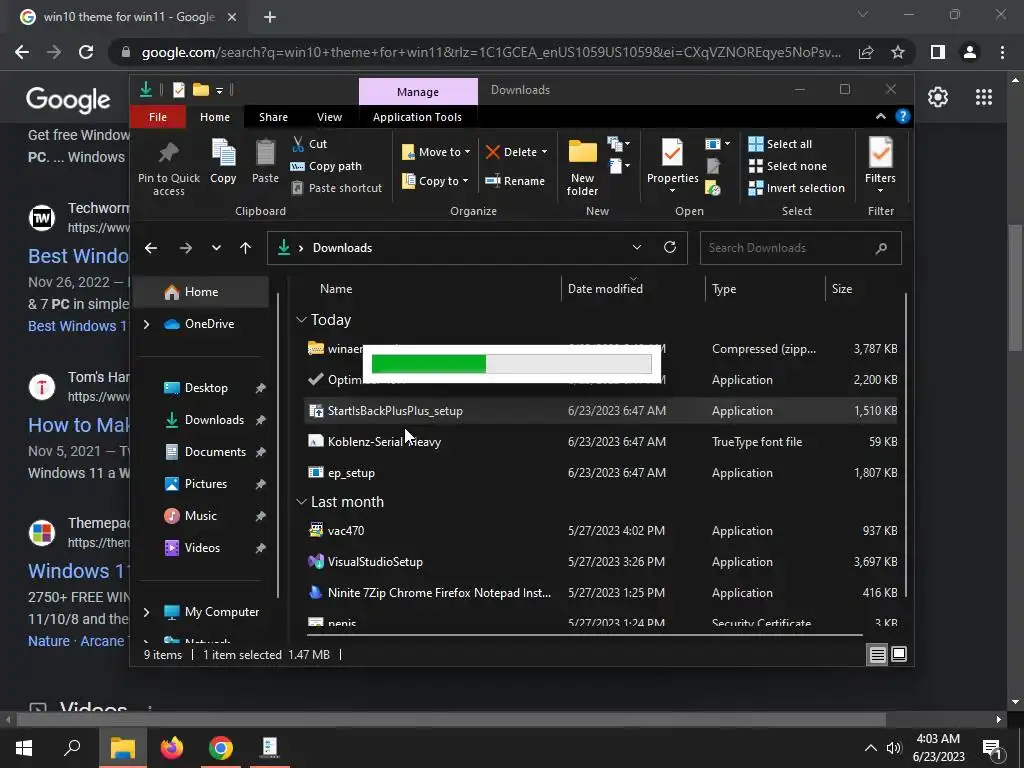Screen dimensions: 1024x768
Task: Click Select all in ribbon
Action: point(780,144)
